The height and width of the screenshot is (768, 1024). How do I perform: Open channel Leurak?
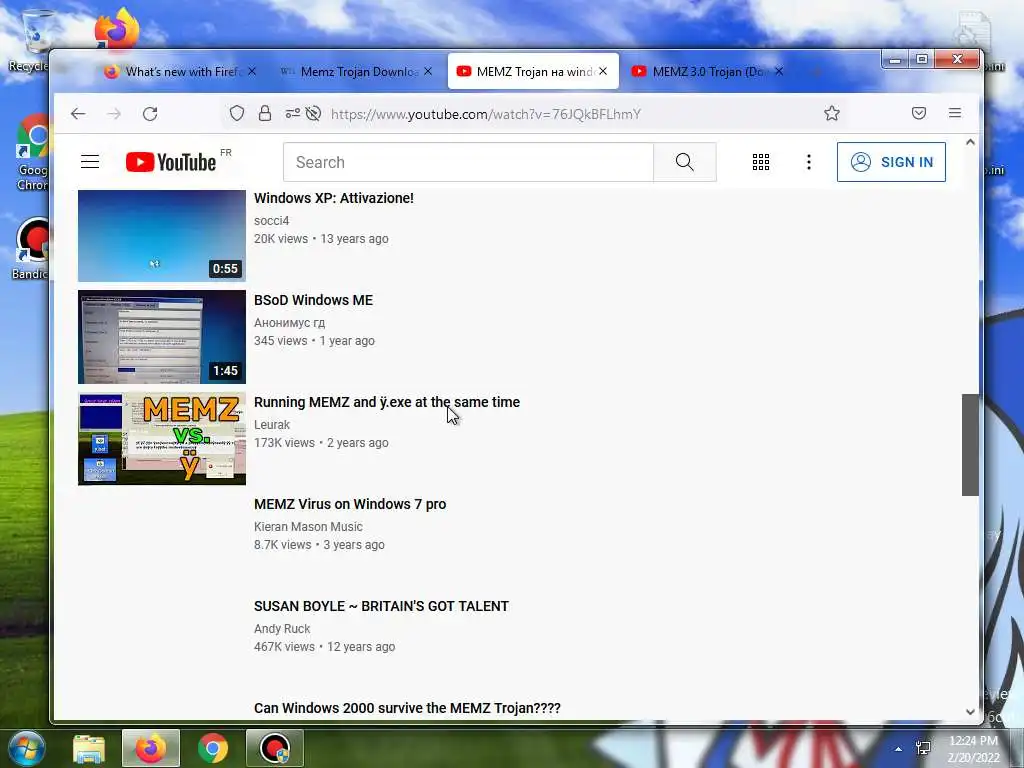272,424
